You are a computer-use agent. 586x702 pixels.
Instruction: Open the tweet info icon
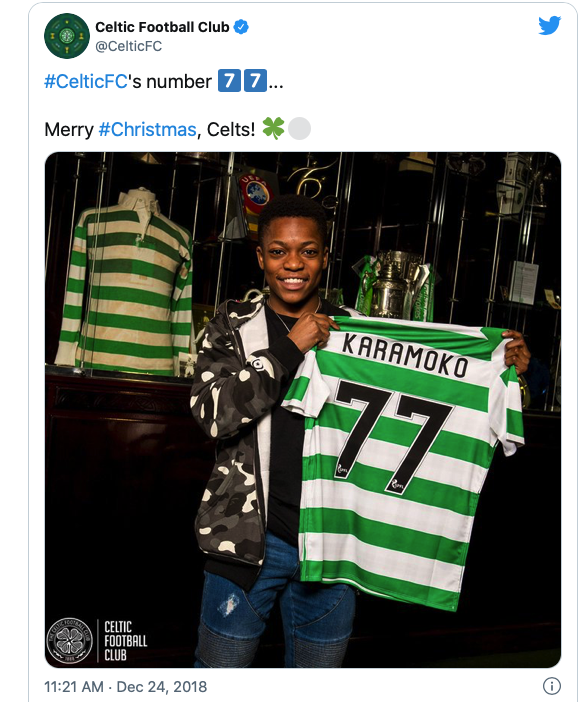click(x=552, y=686)
